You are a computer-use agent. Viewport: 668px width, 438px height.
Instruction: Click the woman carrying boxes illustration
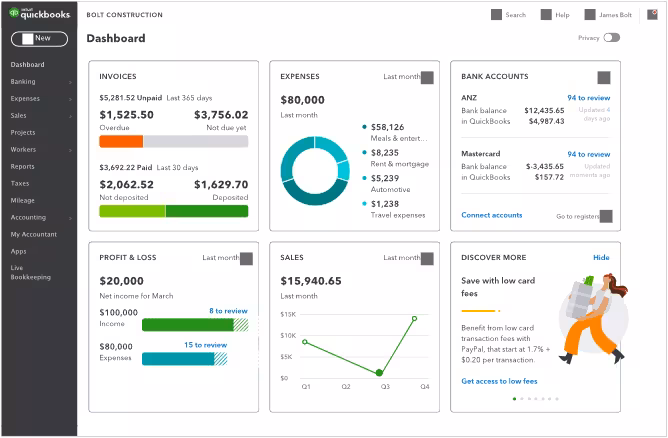click(594, 318)
